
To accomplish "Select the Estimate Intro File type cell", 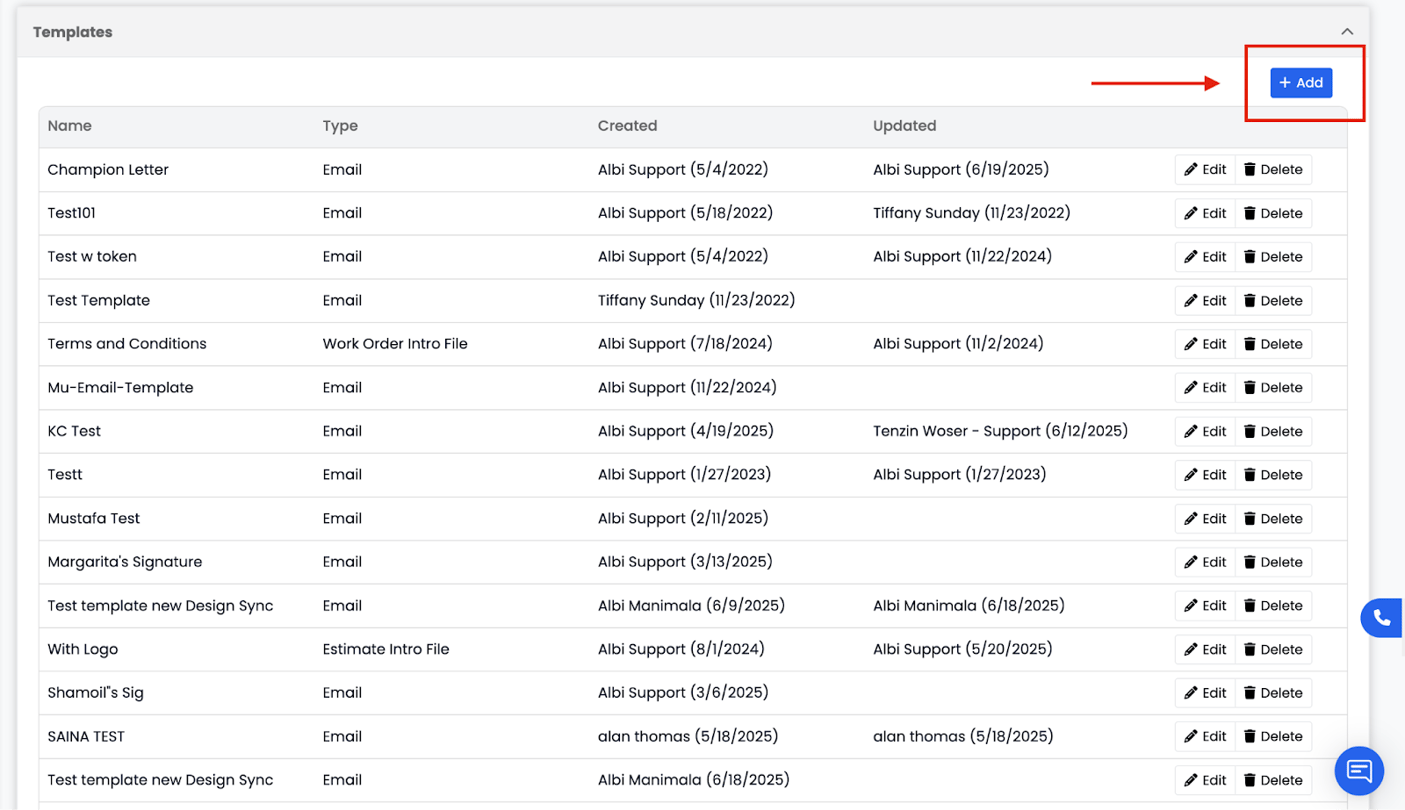I will (386, 649).
